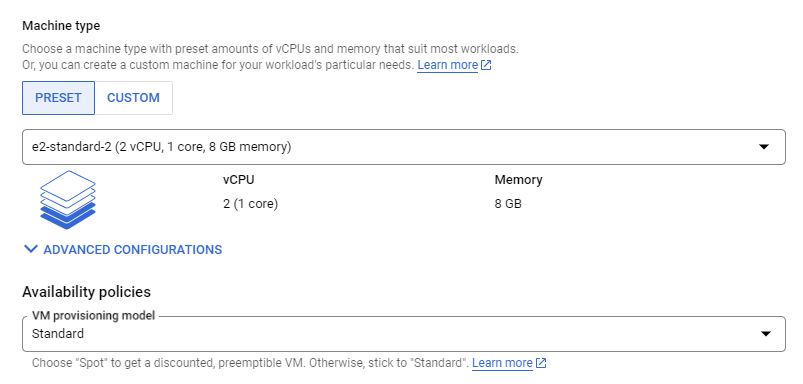This screenshot has height=384, width=803.
Task: Switch to the CUSTOM tab
Action: point(133,98)
